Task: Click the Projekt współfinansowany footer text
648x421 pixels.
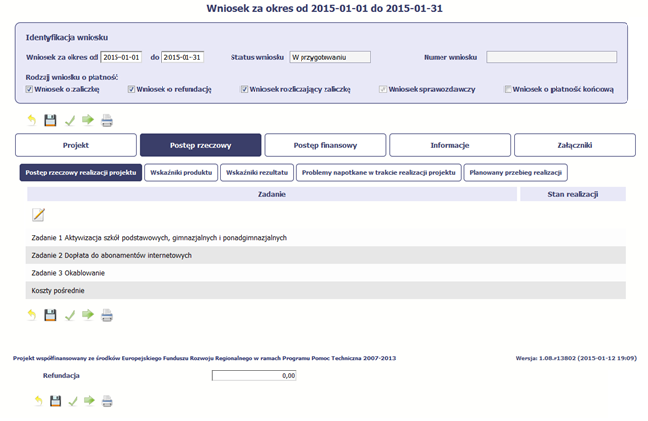Action: (x=204, y=358)
